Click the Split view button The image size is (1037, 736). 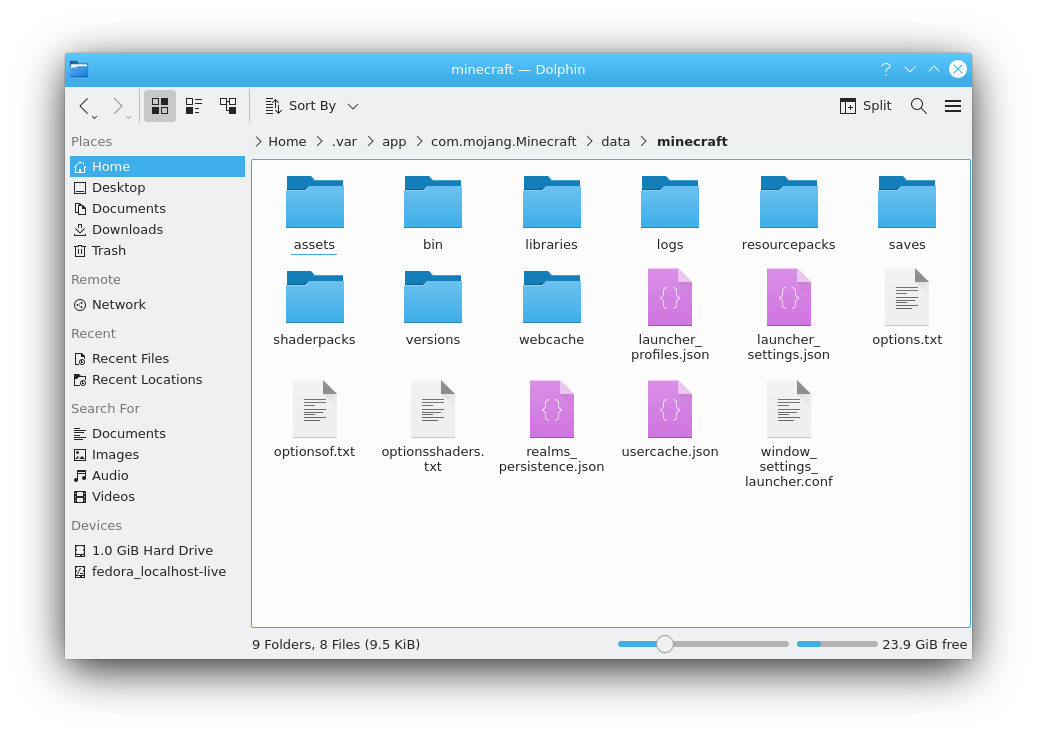click(x=865, y=106)
